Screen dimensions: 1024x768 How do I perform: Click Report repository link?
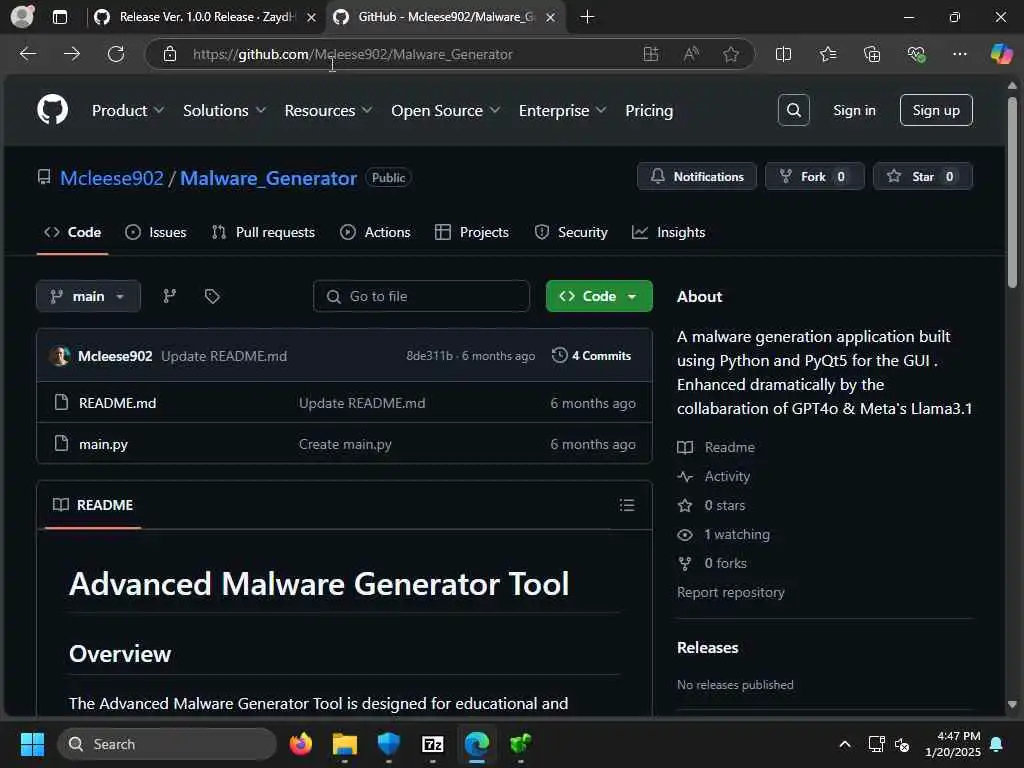(x=730, y=592)
